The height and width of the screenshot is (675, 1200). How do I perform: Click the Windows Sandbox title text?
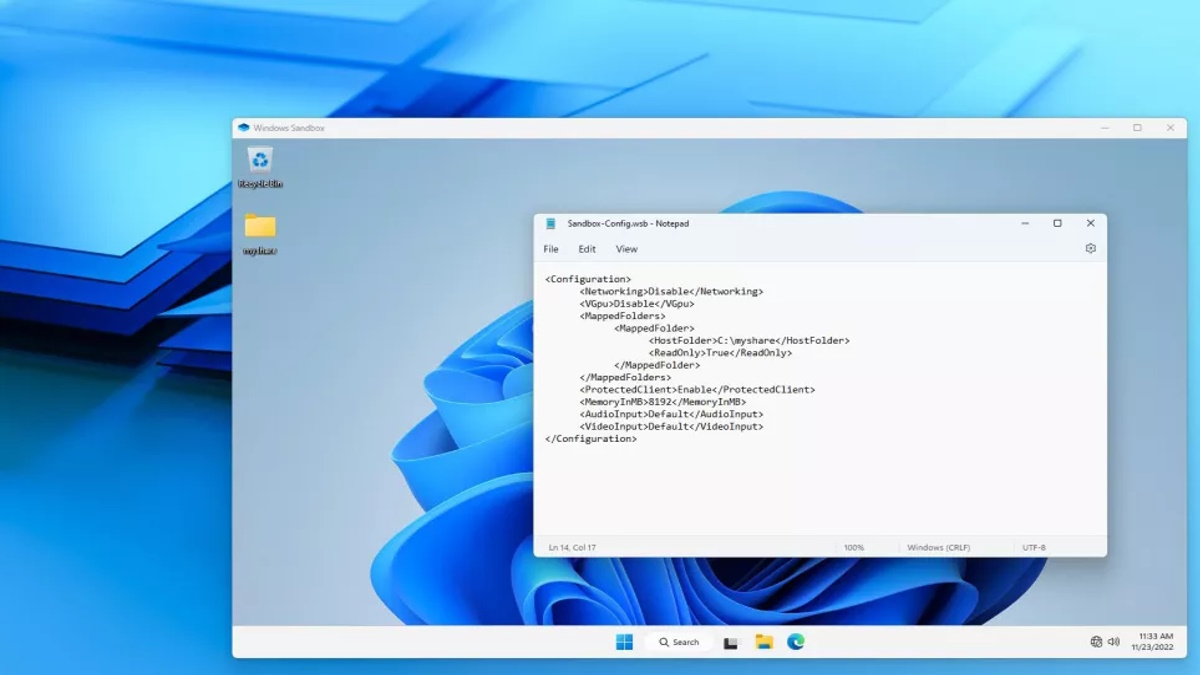tap(289, 128)
